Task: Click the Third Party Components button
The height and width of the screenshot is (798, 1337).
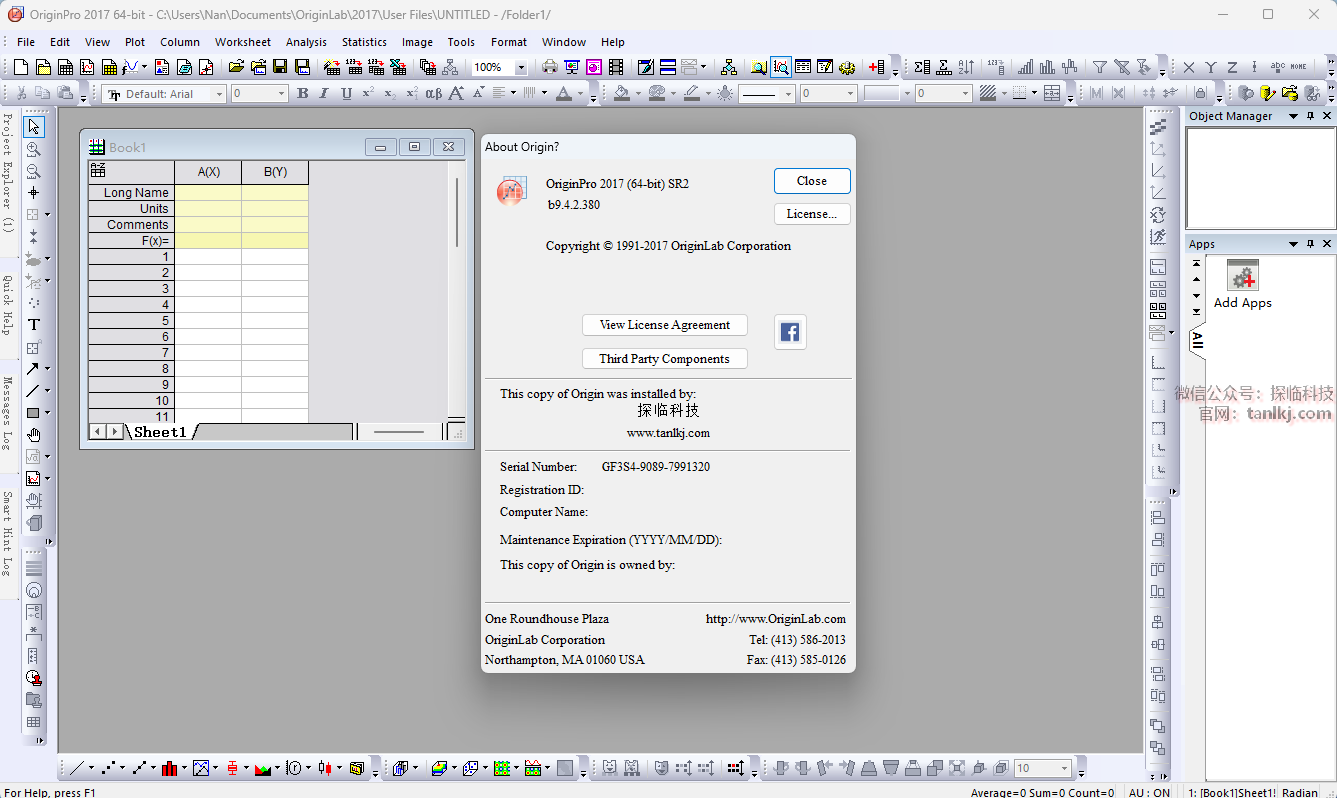Action: click(x=664, y=359)
